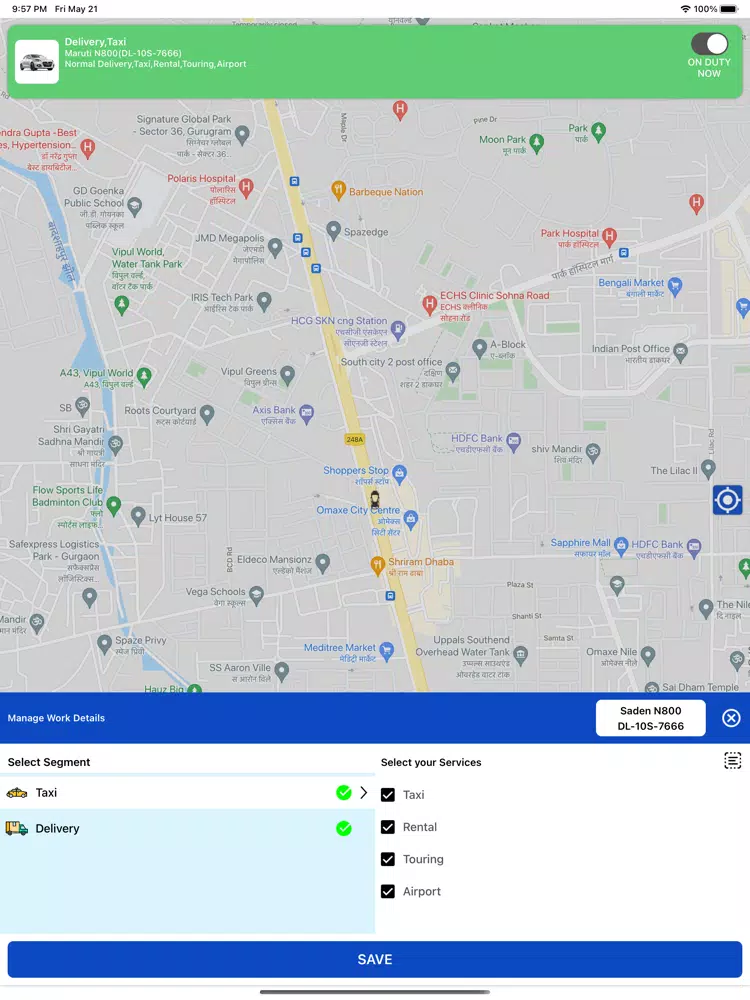The width and height of the screenshot is (750, 1000).
Task: Tap the Bengali Market cart pin
Action: click(675, 285)
